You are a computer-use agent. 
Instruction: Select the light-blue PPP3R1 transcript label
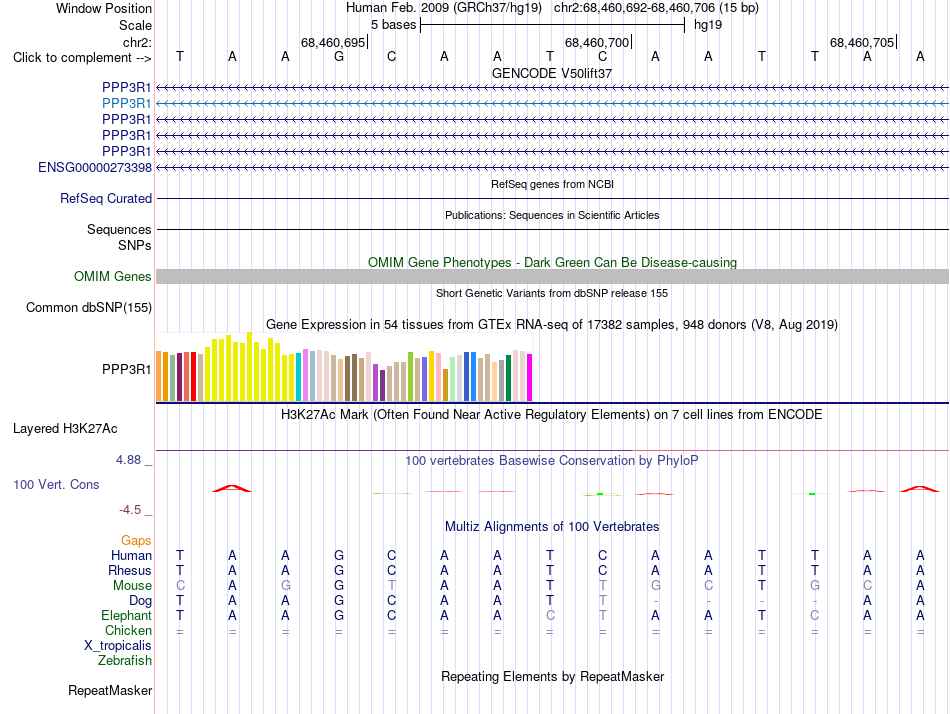[127, 104]
